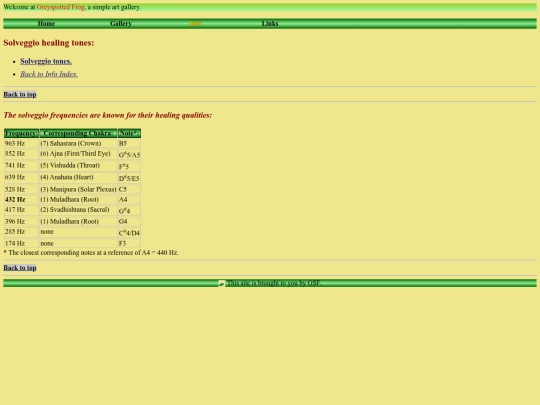Click the Solveggio healing tones heading
540x405 pixels.
pos(49,43)
